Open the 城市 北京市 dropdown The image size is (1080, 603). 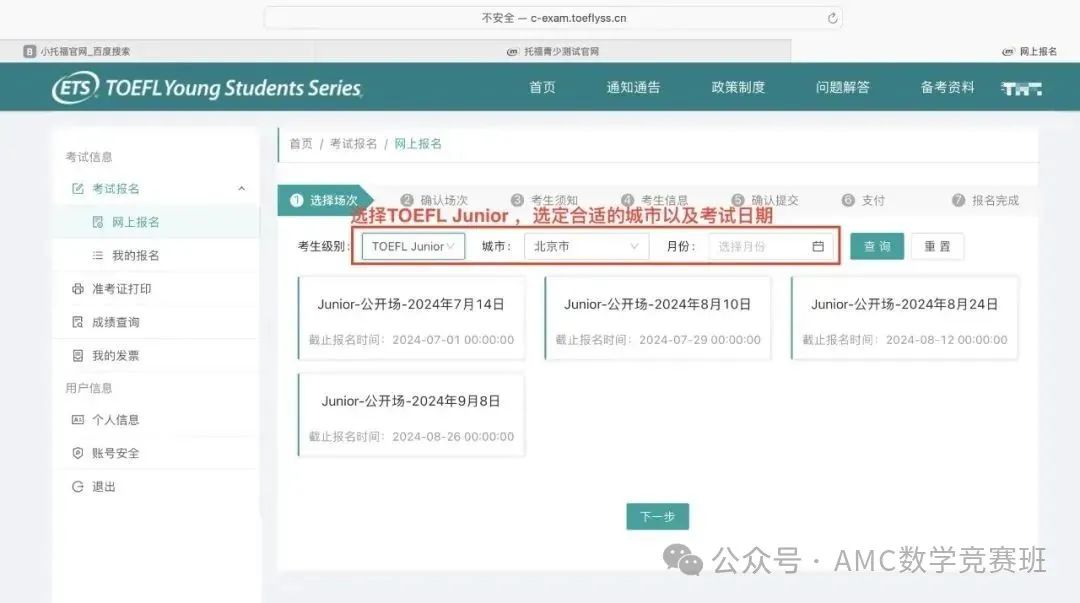[586, 246]
